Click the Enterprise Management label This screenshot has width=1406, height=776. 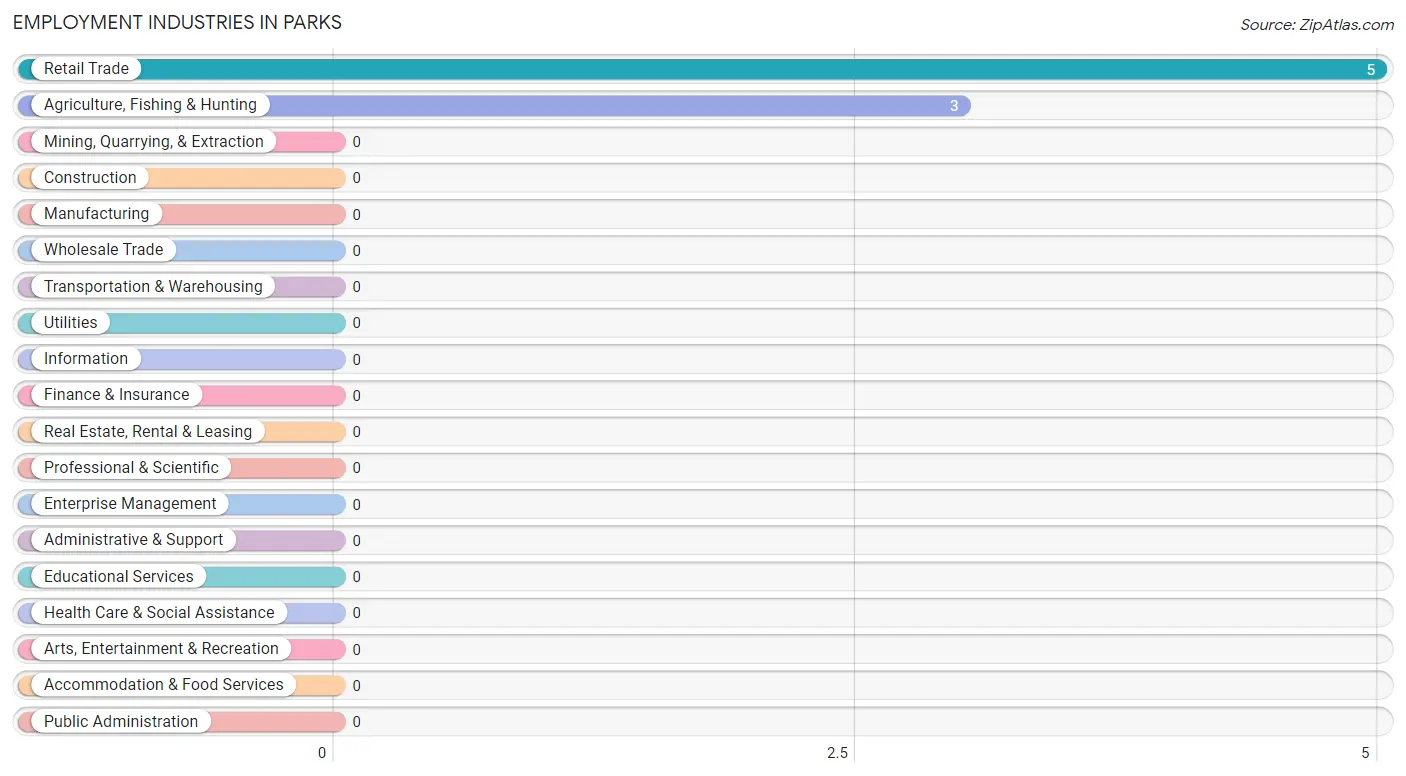pyautogui.click(x=130, y=504)
